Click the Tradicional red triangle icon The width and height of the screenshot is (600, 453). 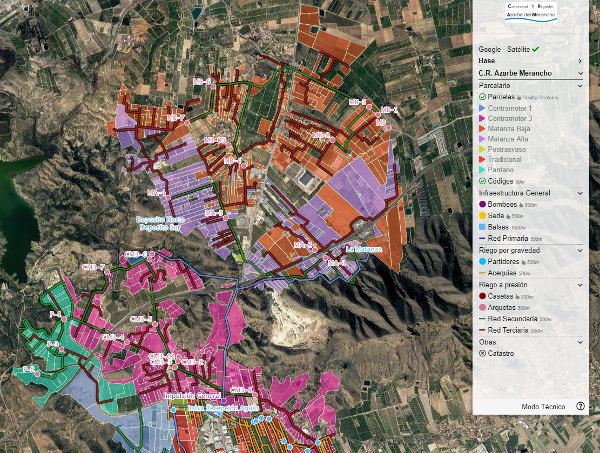(482, 159)
